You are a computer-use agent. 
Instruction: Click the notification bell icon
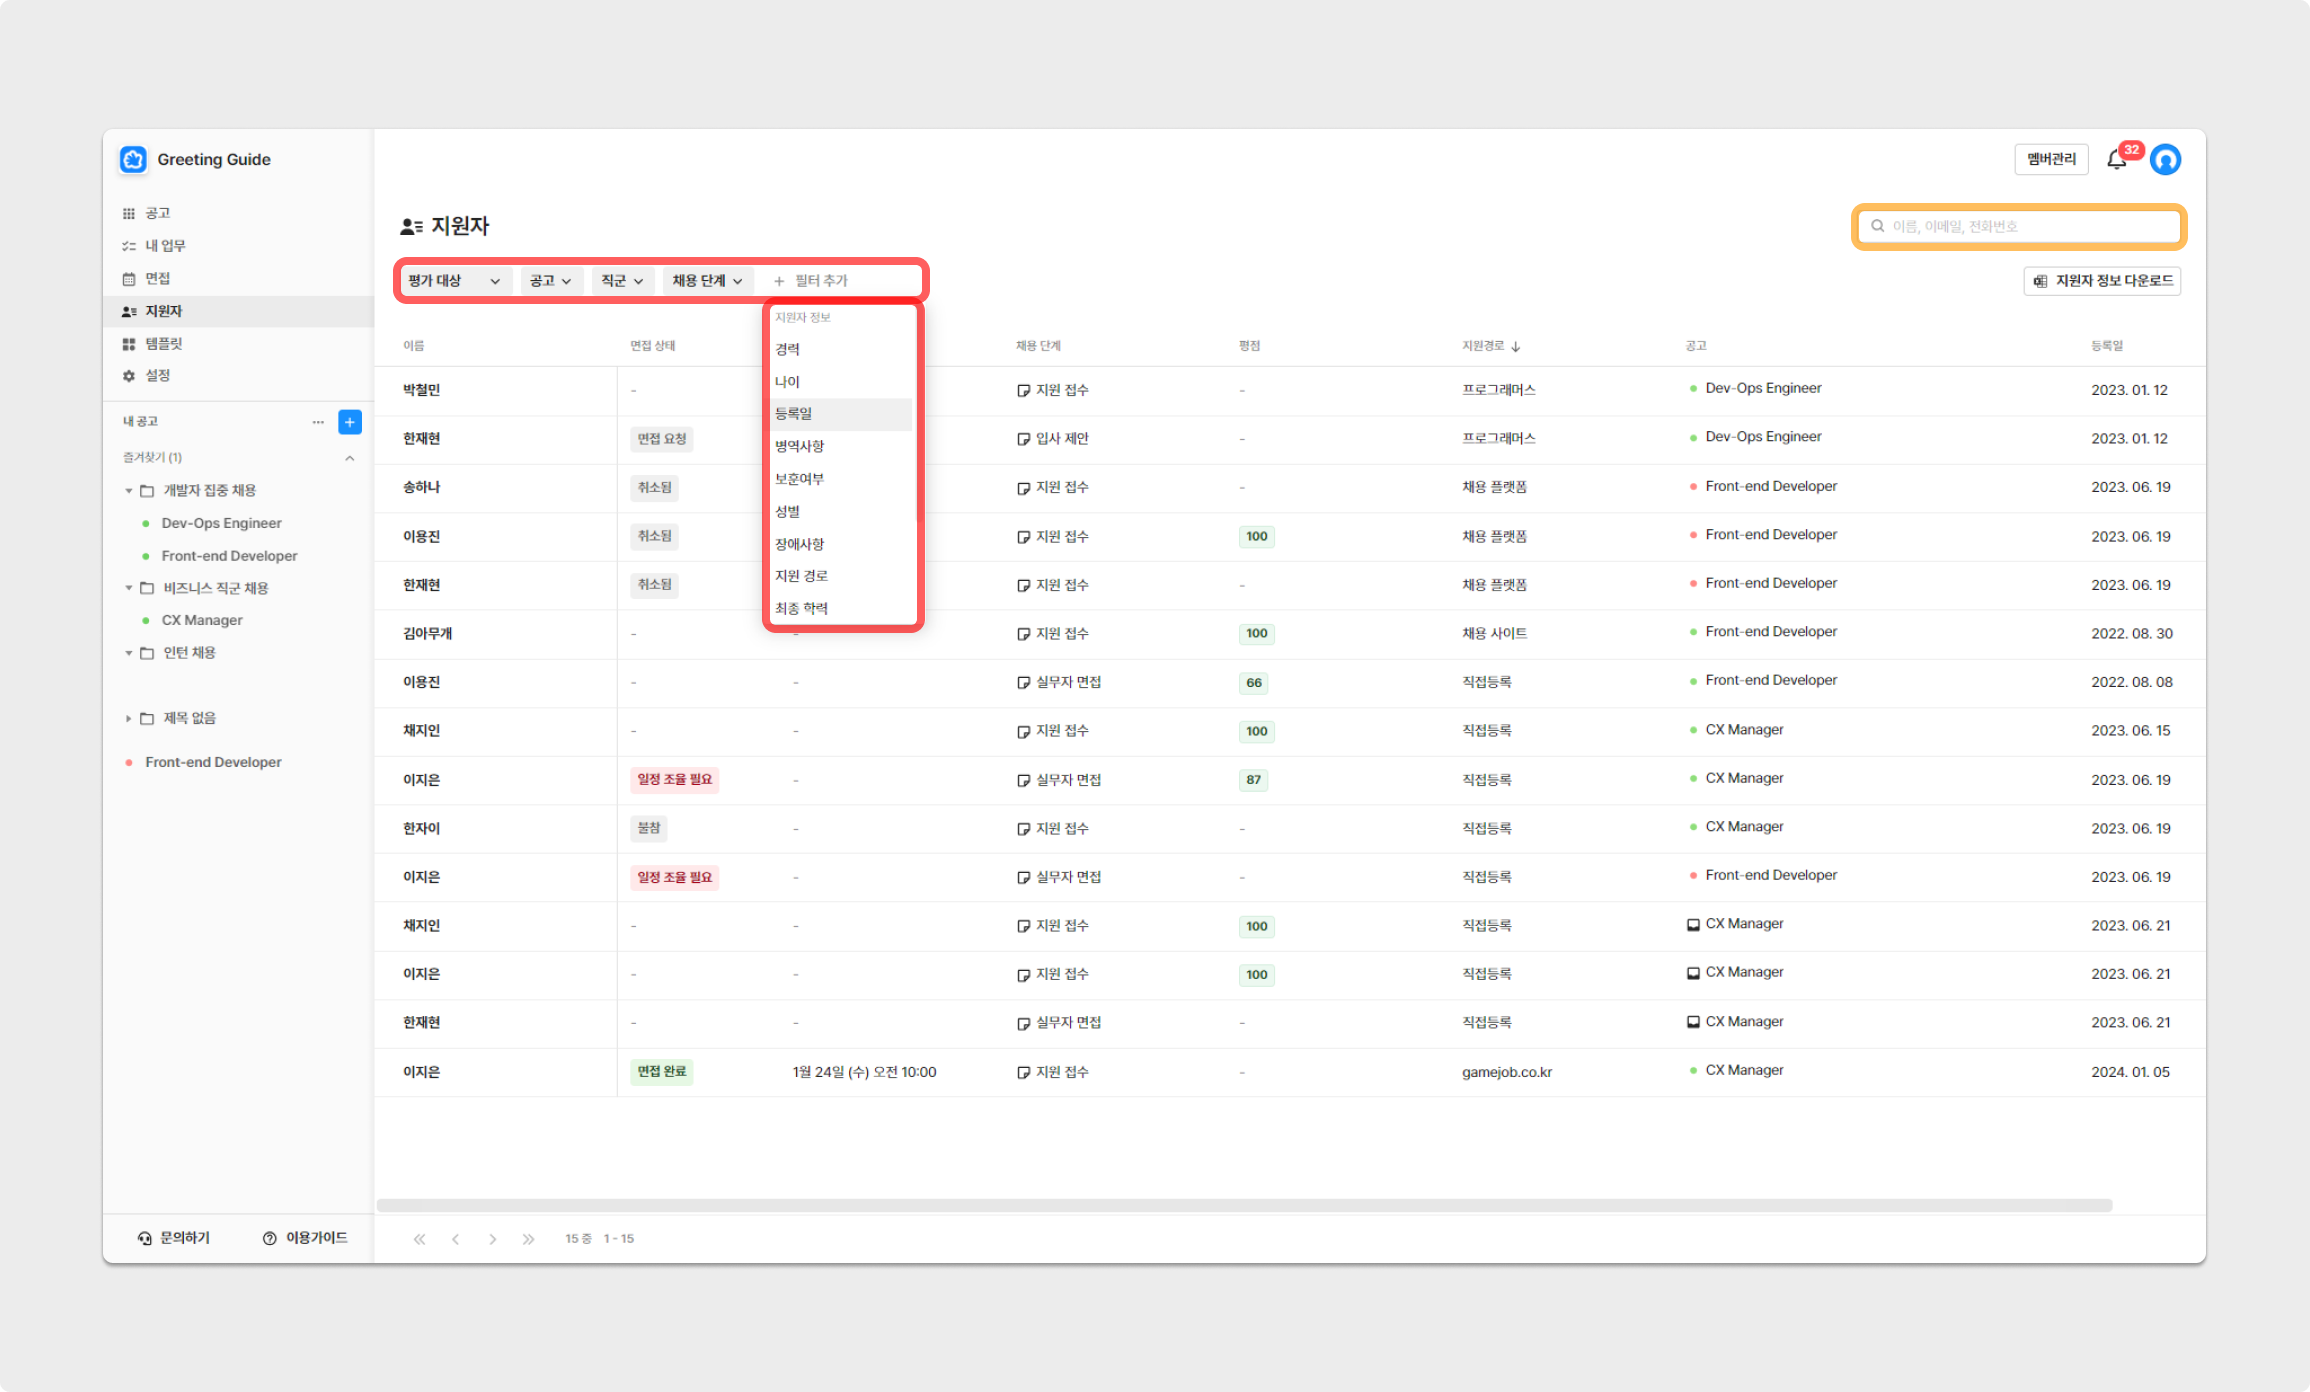(2116, 160)
